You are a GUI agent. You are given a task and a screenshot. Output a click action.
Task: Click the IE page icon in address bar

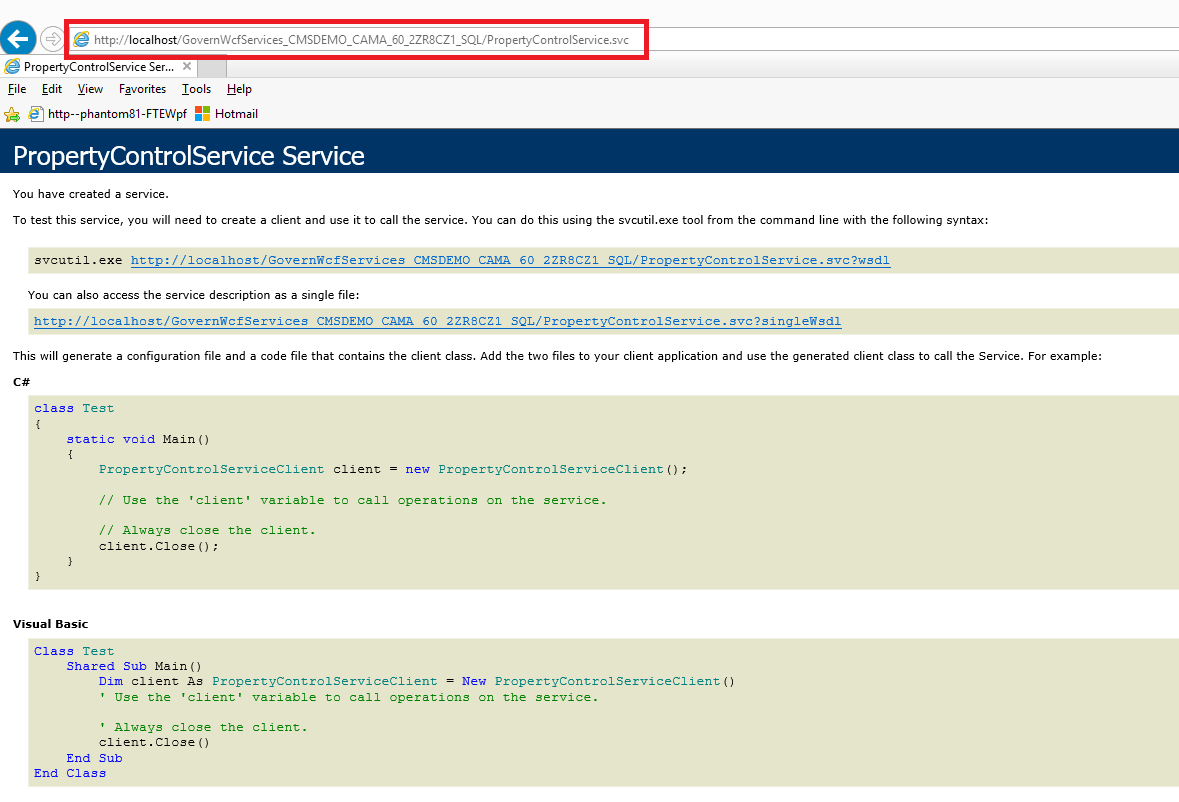pyautogui.click(x=81, y=40)
